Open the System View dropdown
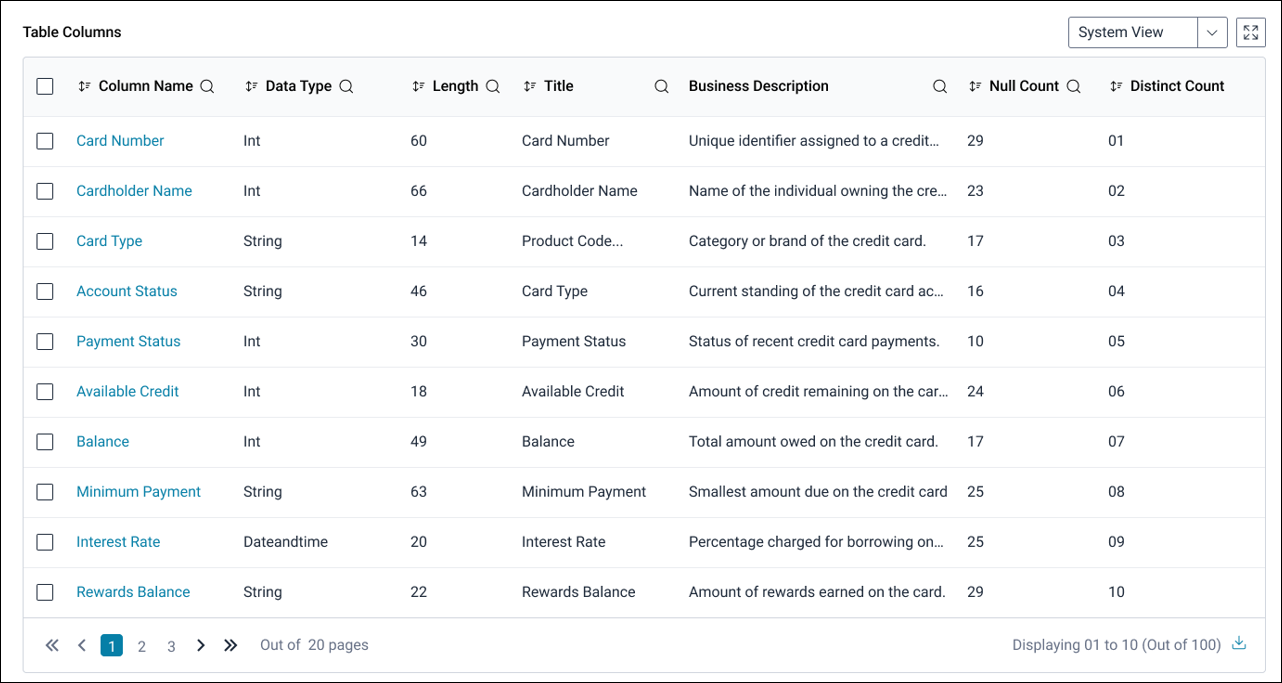 coord(1212,32)
